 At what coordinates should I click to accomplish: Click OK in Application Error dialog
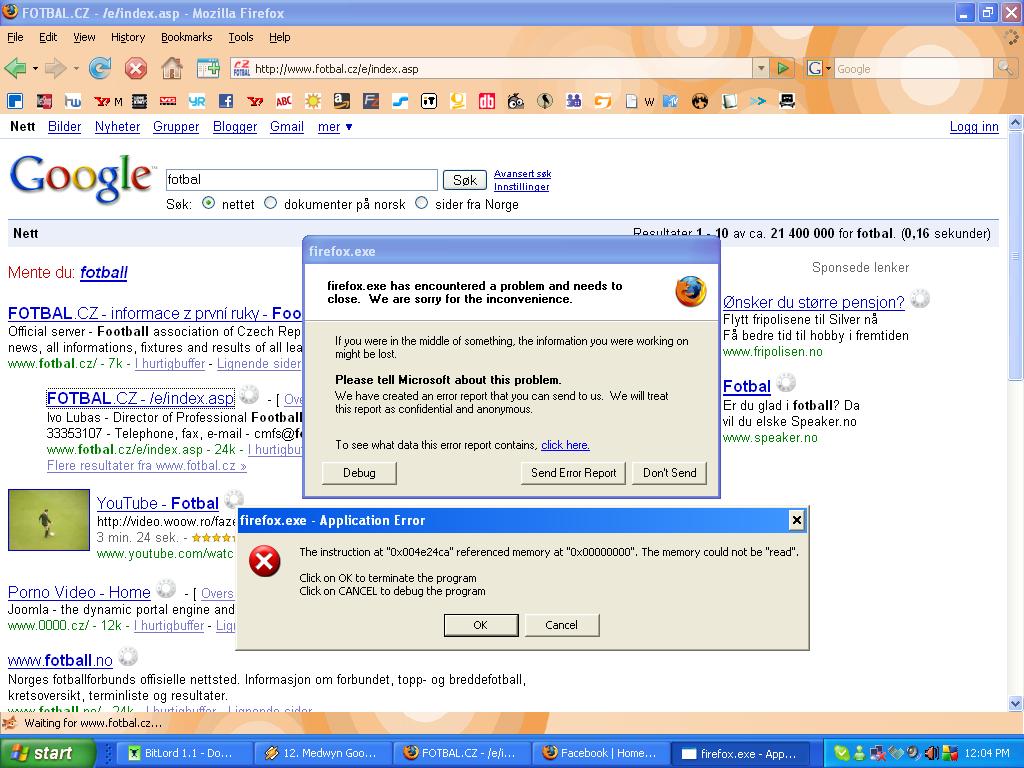tap(481, 625)
